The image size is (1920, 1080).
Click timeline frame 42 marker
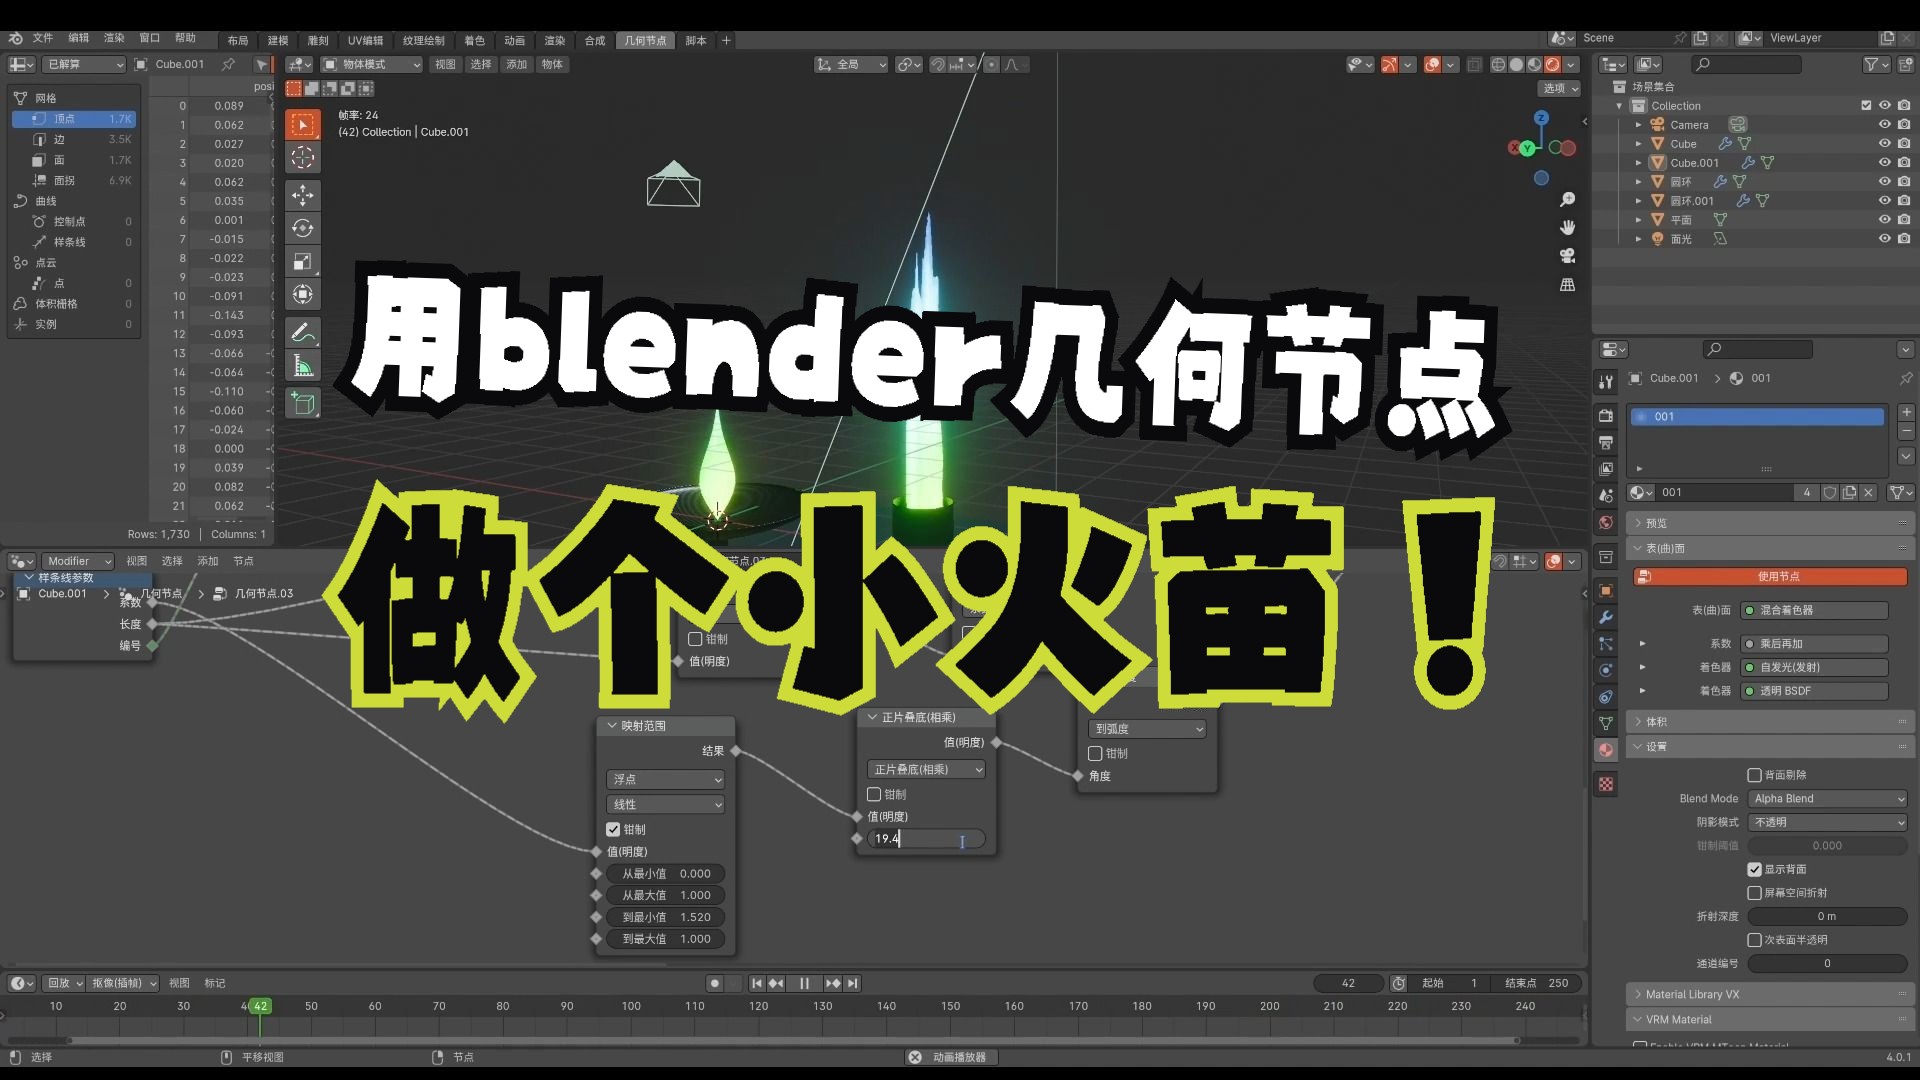click(x=260, y=1005)
